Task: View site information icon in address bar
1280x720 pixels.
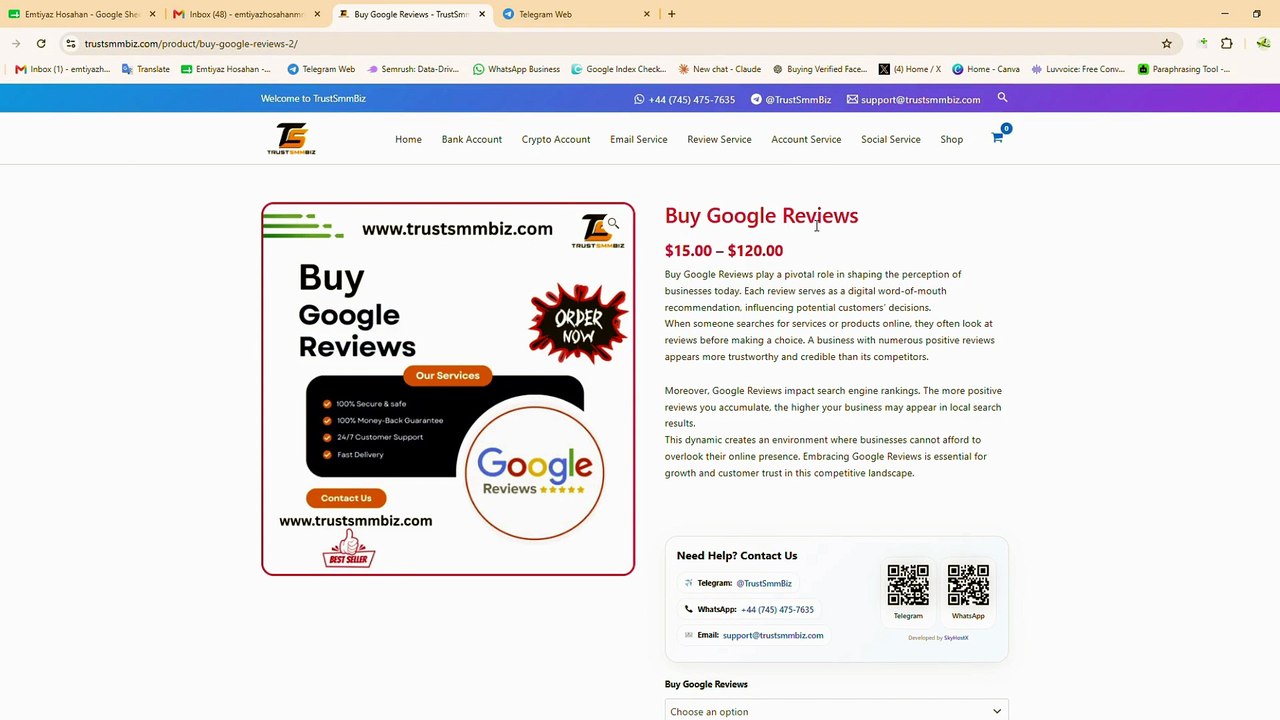Action: tap(70, 44)
